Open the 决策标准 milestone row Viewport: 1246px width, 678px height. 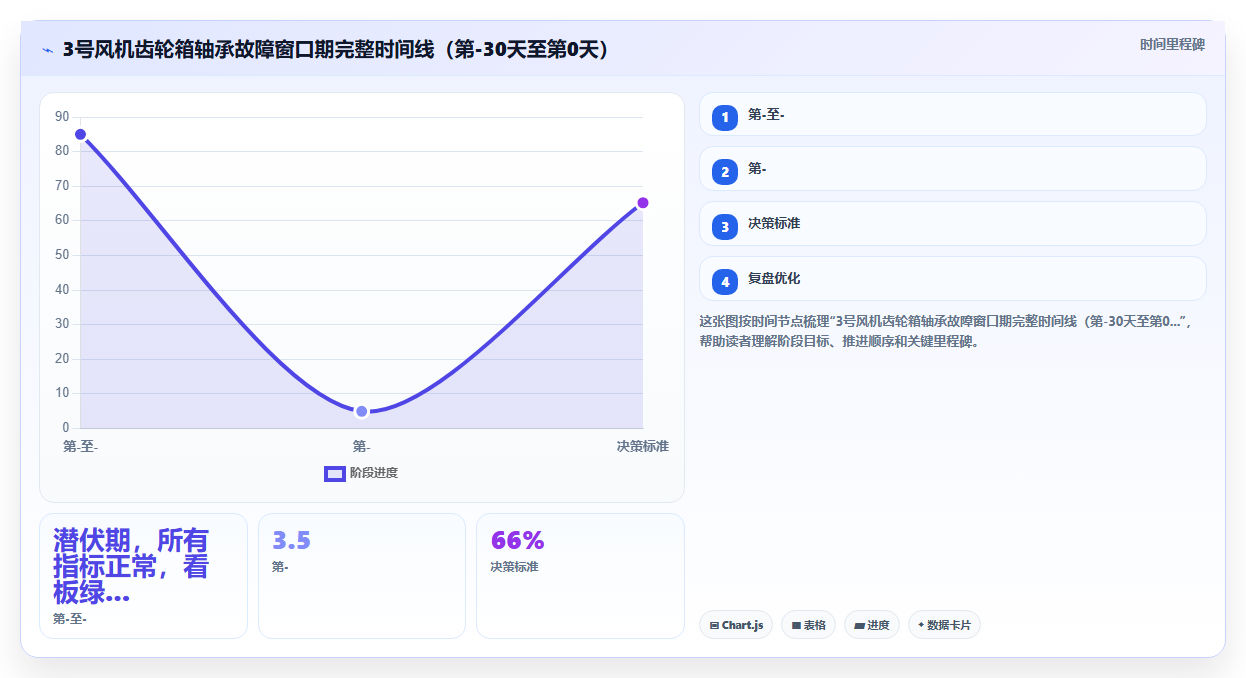tap(953, 223)
